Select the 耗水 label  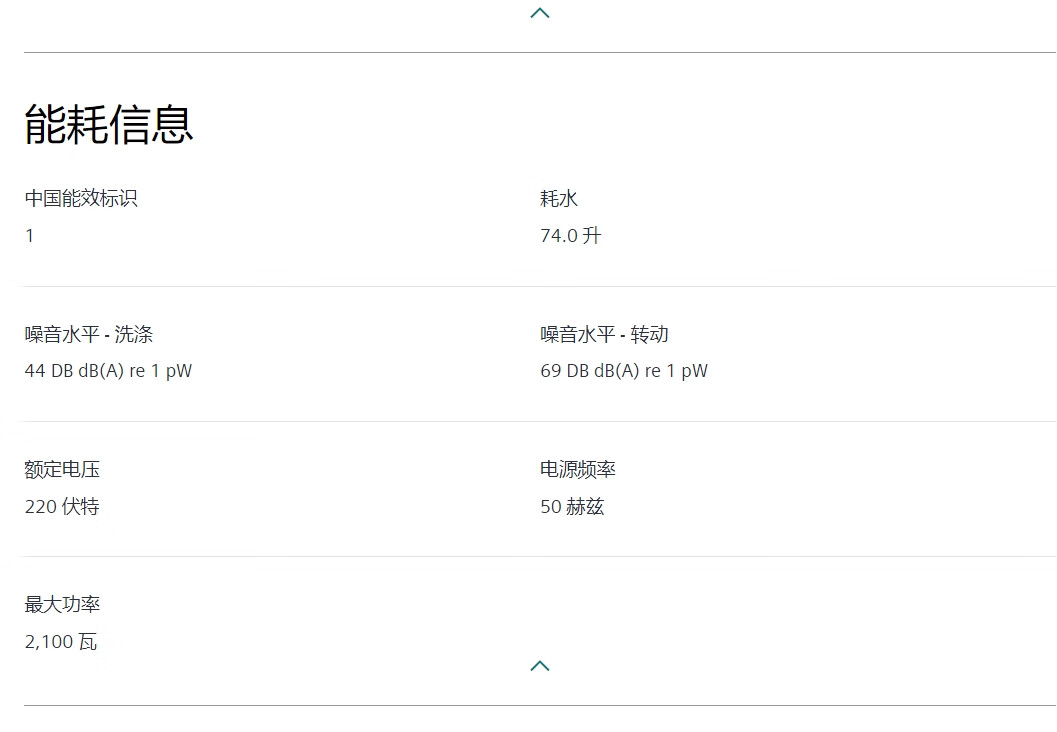tap(559, 198)
